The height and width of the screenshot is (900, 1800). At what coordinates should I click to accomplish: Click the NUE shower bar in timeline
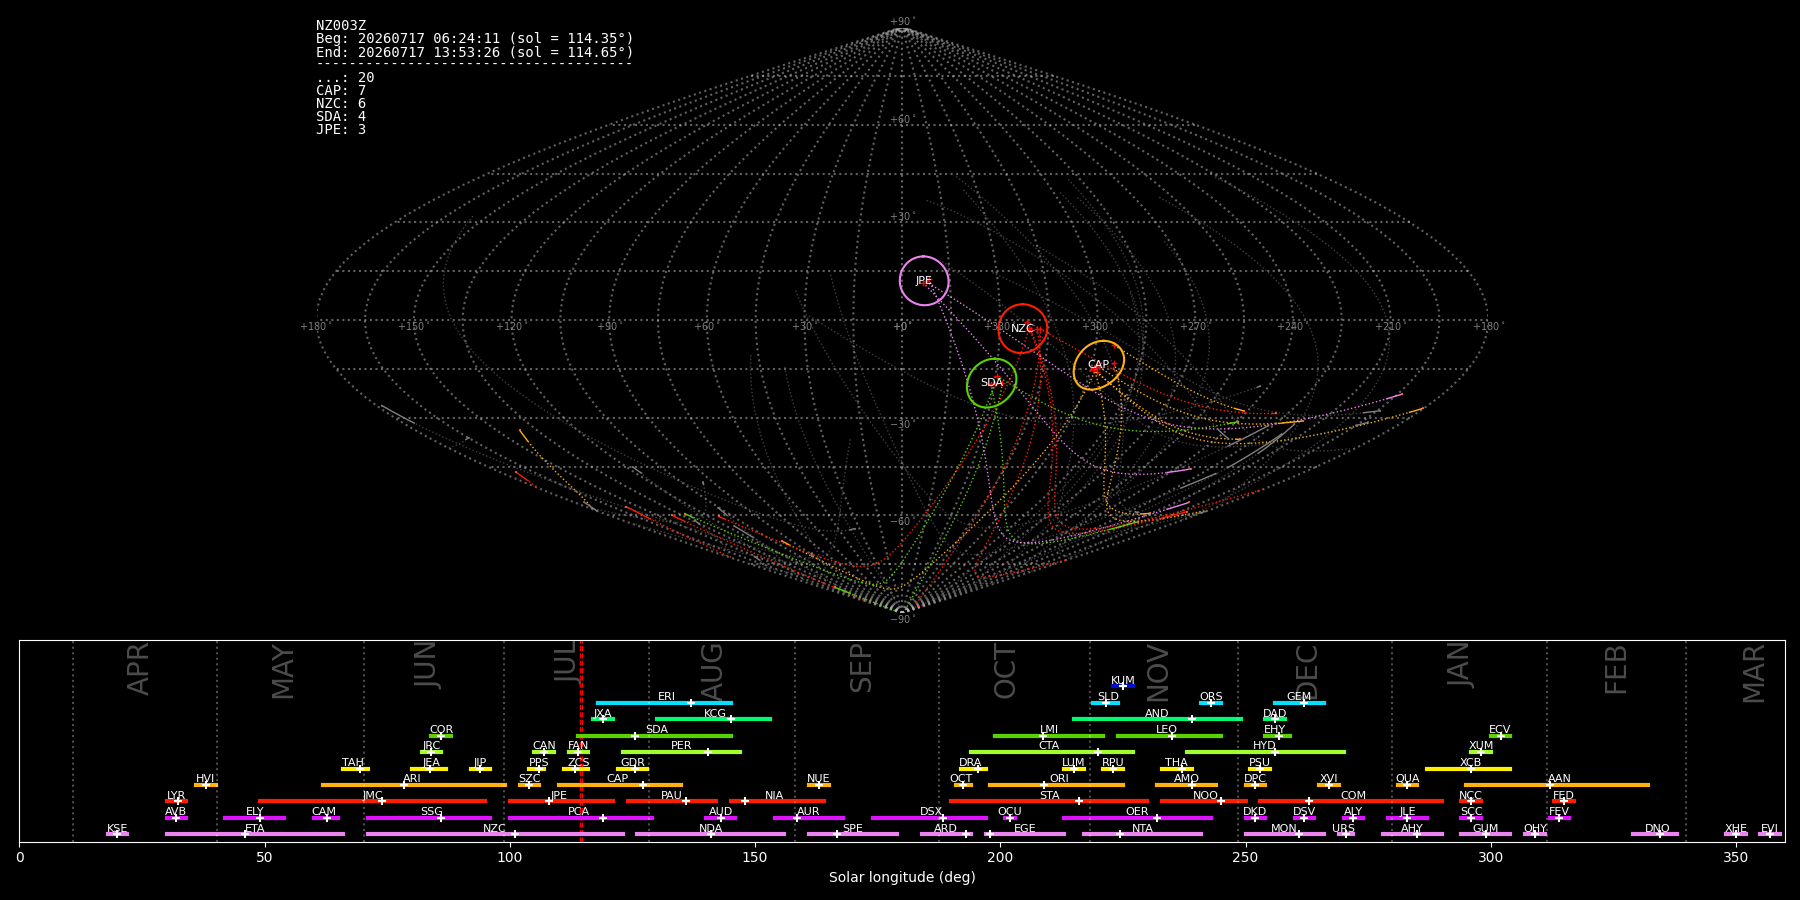click(x=819, y=785)
